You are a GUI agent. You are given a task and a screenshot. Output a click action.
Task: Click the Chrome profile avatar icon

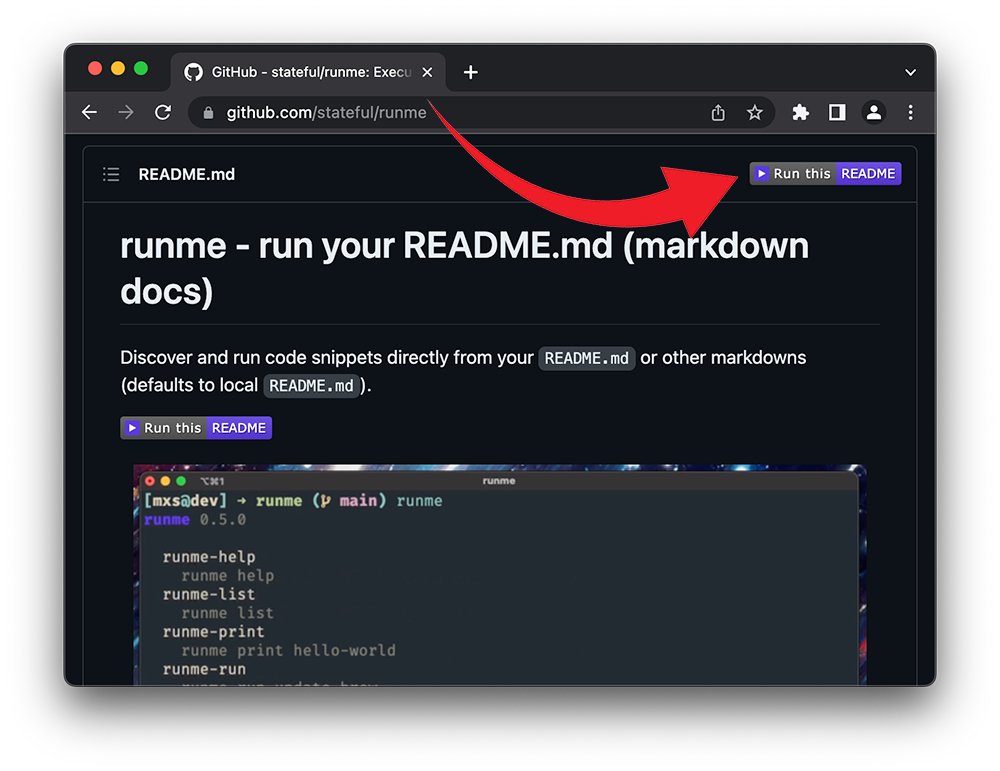coord(874,112)
